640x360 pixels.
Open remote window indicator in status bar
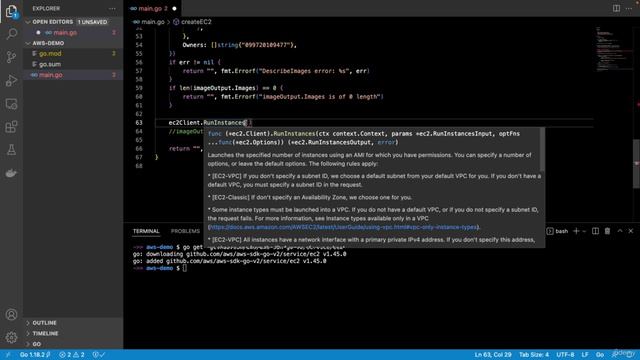[x=7, y=355]
